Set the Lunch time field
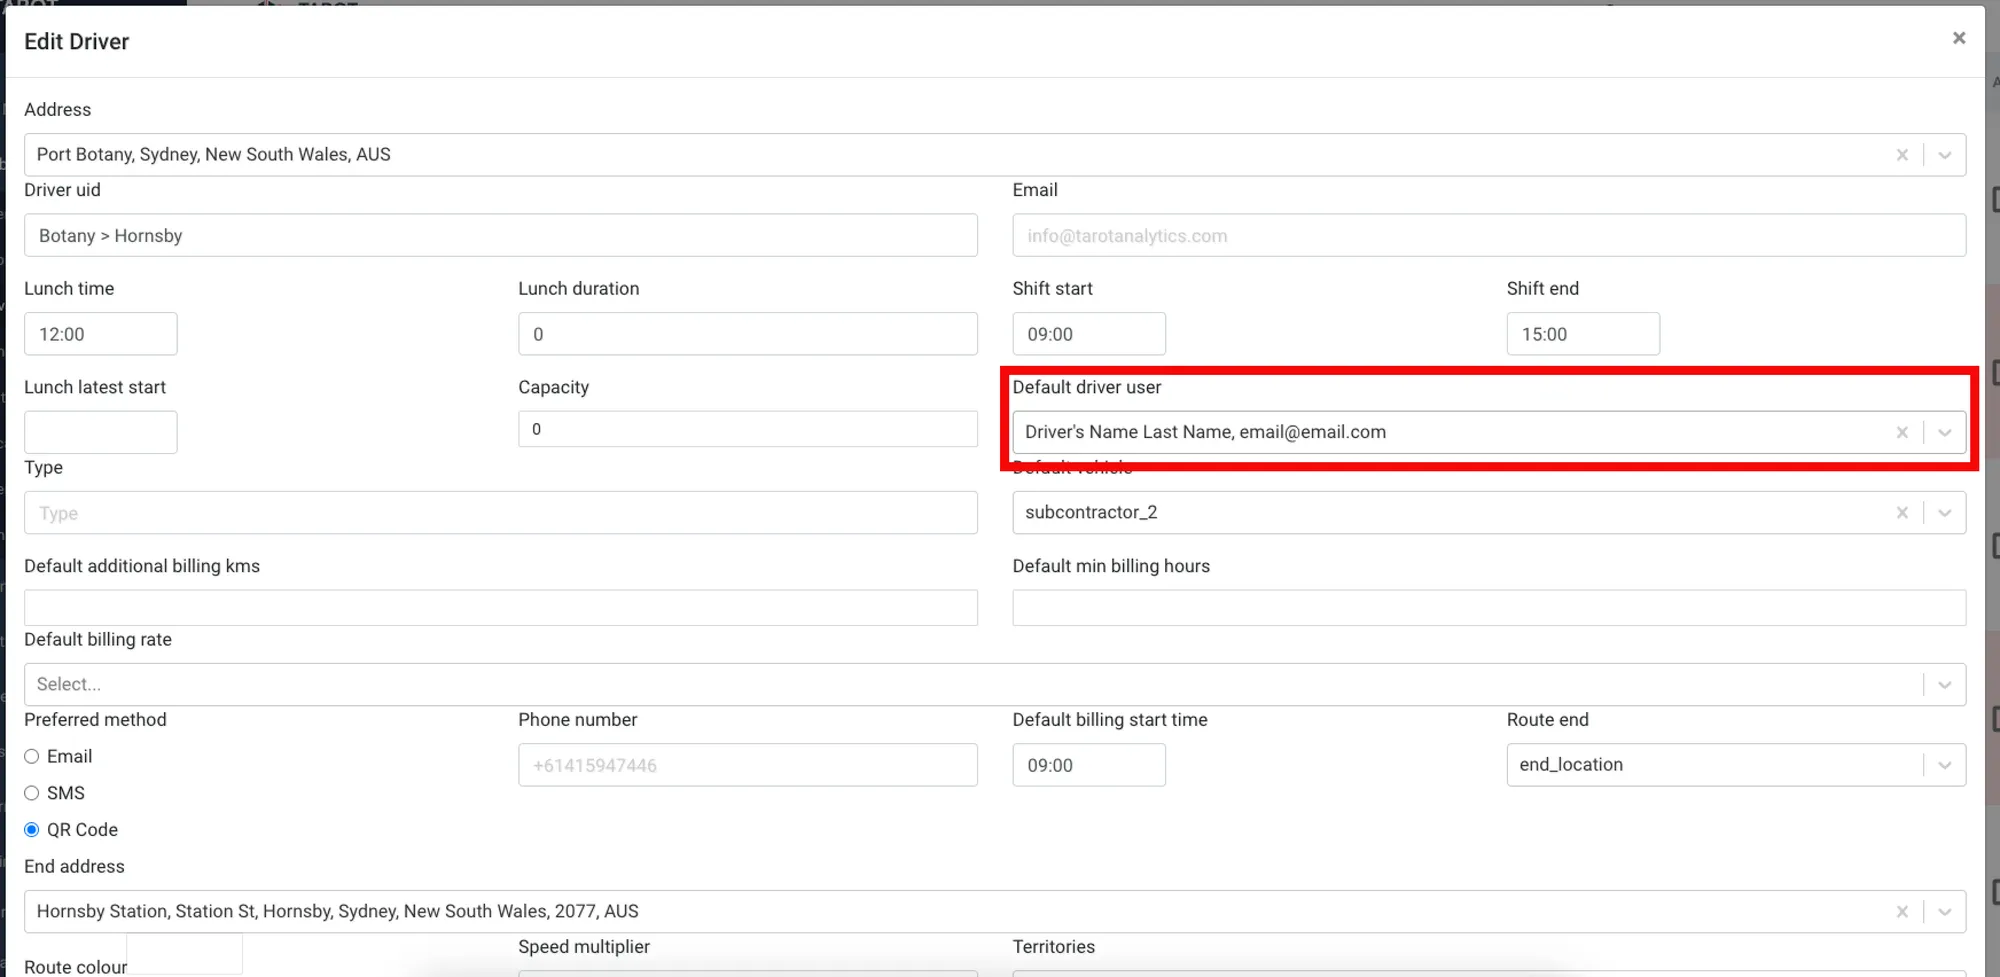Screen dimensions: 2000x977 tap(101, 334)
